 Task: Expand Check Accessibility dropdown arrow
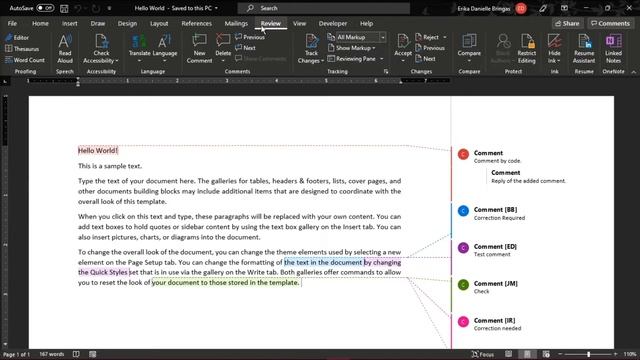tap(117, 61)
